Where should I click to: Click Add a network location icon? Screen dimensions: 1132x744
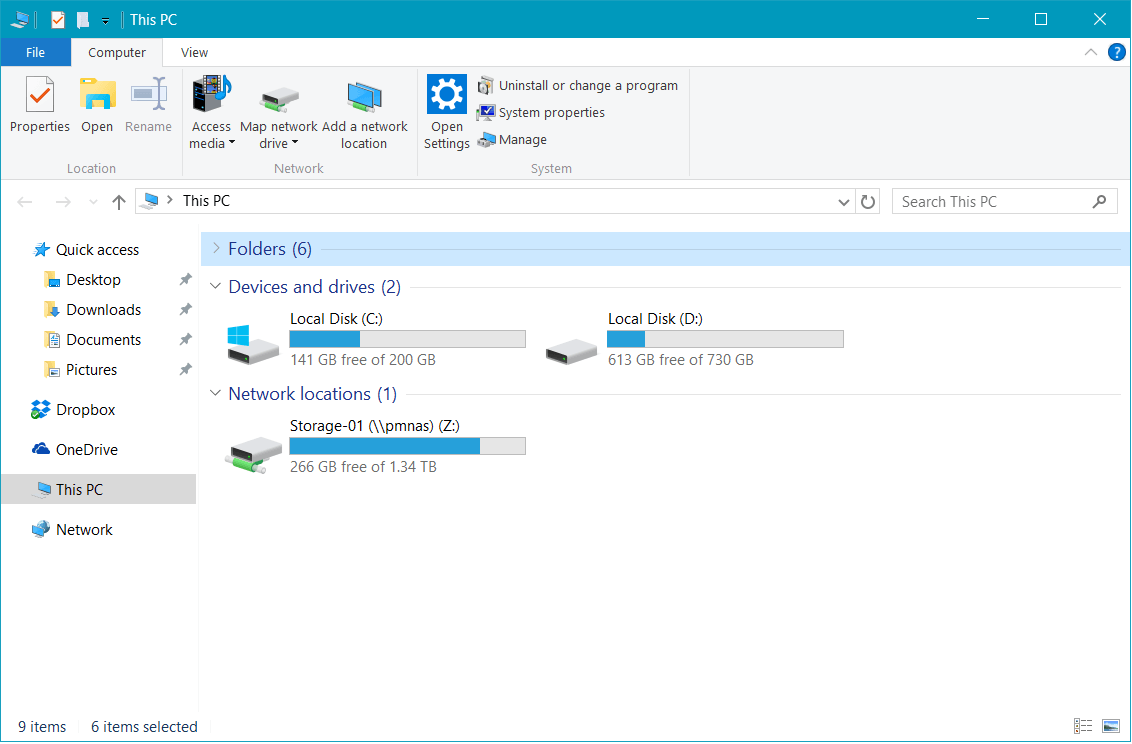point(364,98)
